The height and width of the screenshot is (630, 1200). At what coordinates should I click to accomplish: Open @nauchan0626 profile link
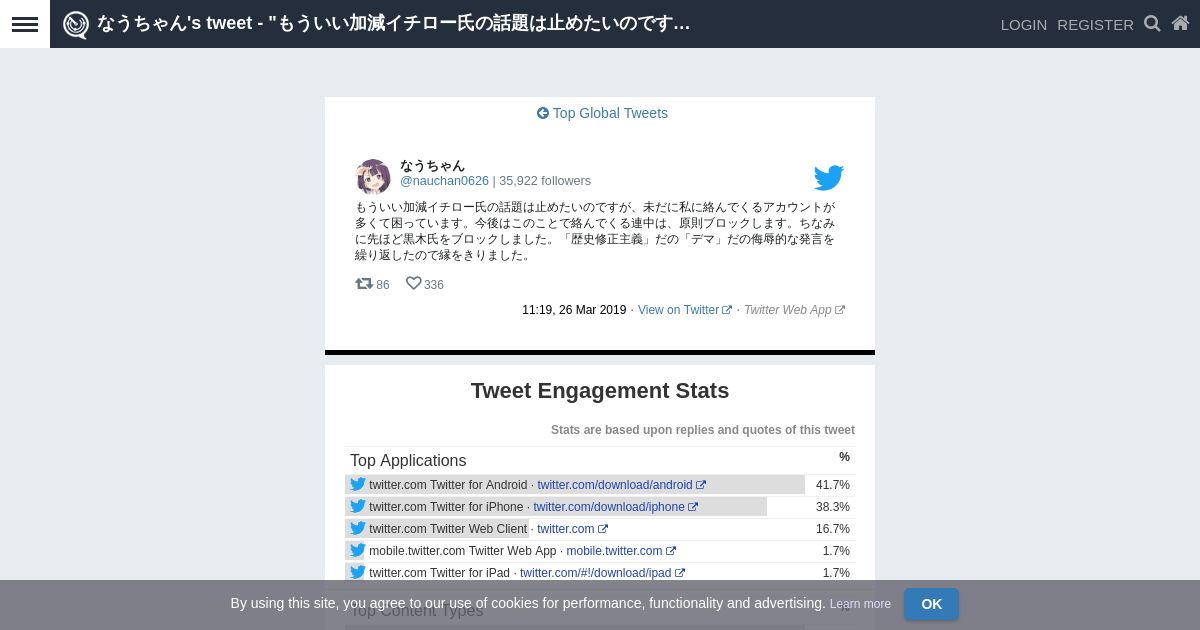pos(444,181)
